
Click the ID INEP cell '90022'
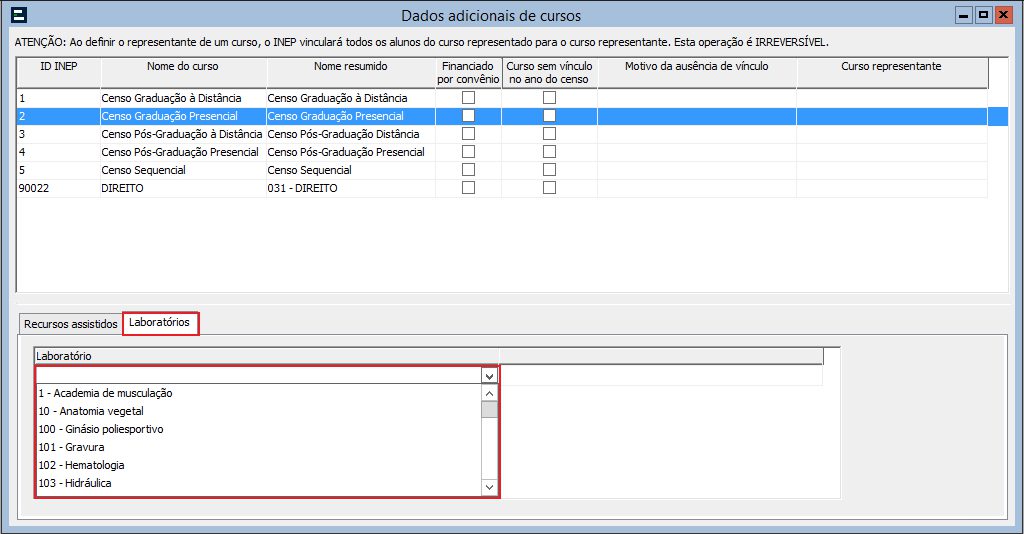click(x=59, y=187)
